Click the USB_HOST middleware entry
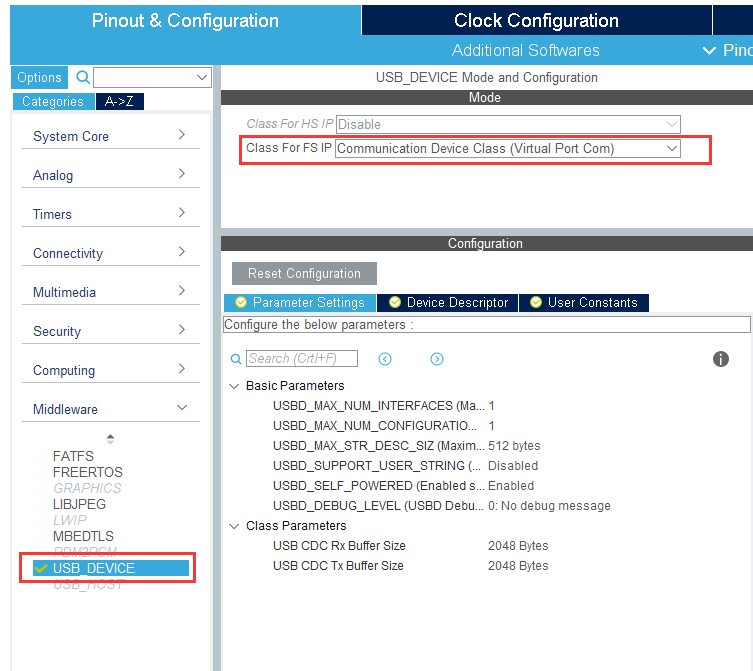Image resolution: width=753 pixels, height=671 pixels. pyautogui.click(x=88, y=585)
